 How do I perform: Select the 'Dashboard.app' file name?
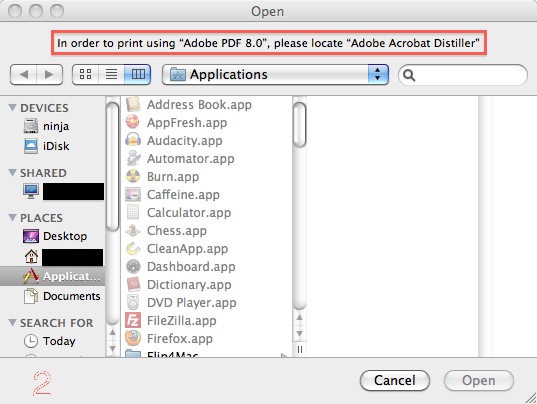[x=191, y=267]
